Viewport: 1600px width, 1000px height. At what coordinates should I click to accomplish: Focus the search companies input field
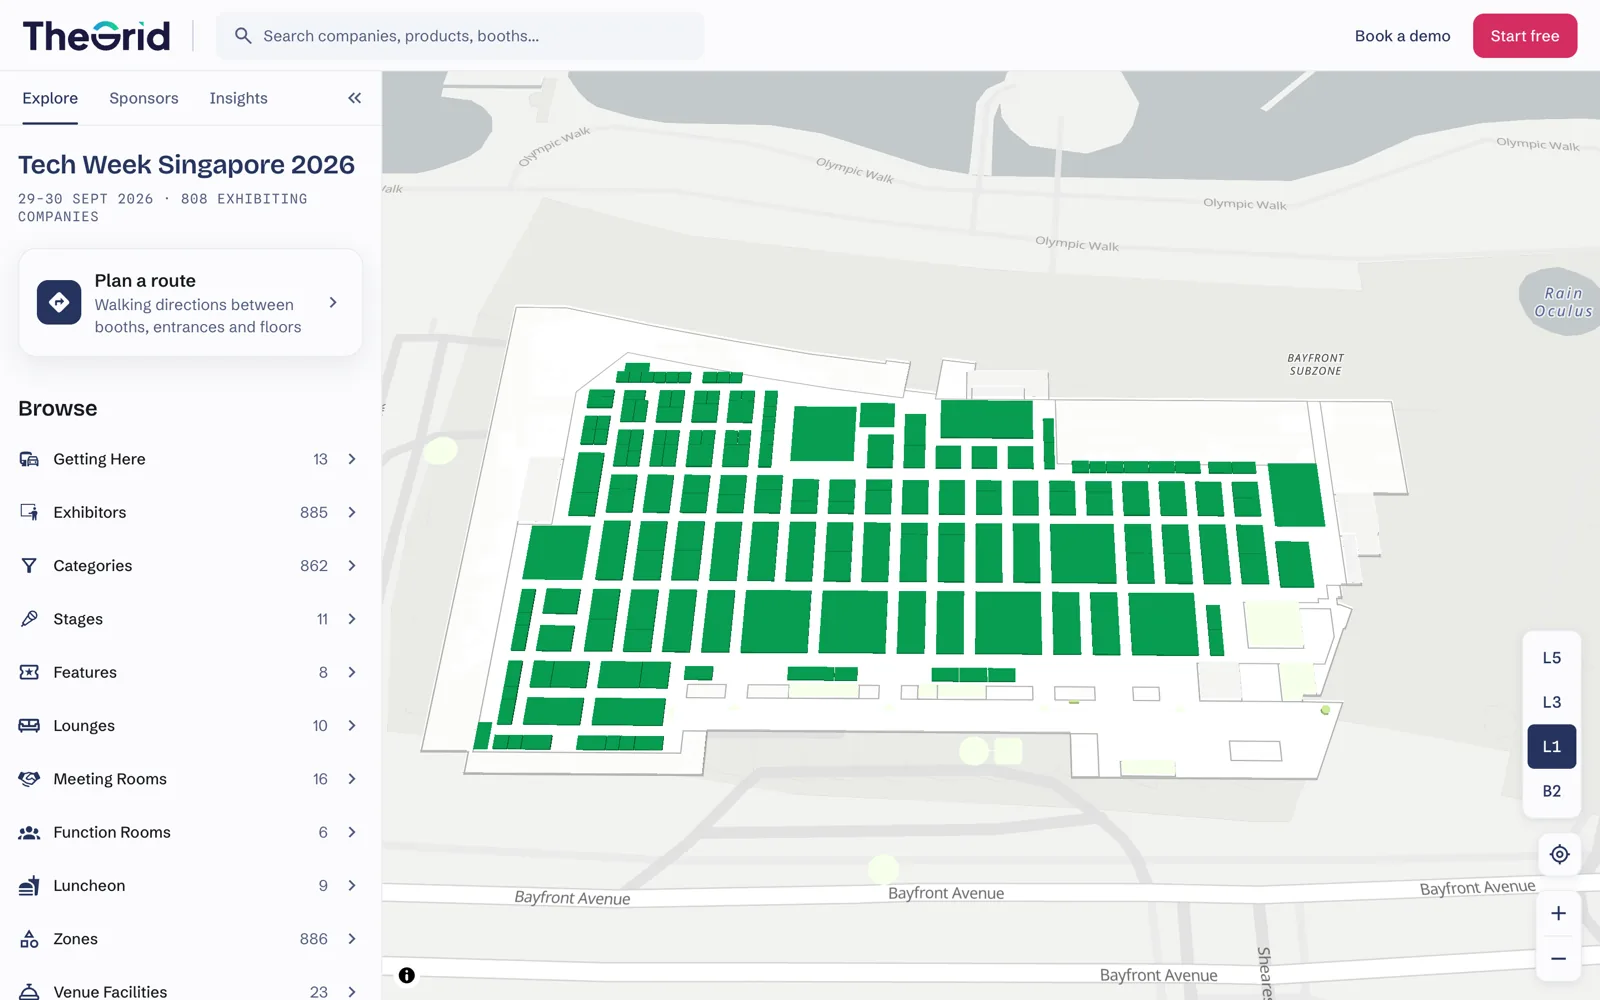[x=460, y=36]
